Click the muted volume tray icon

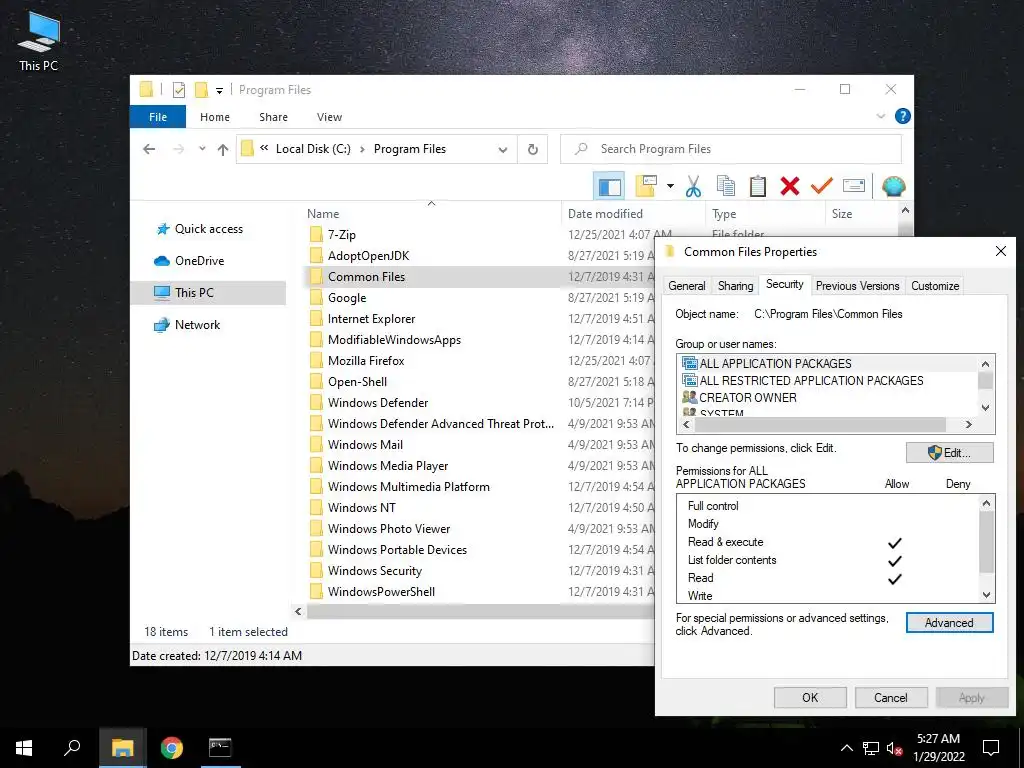coord(895,748)
